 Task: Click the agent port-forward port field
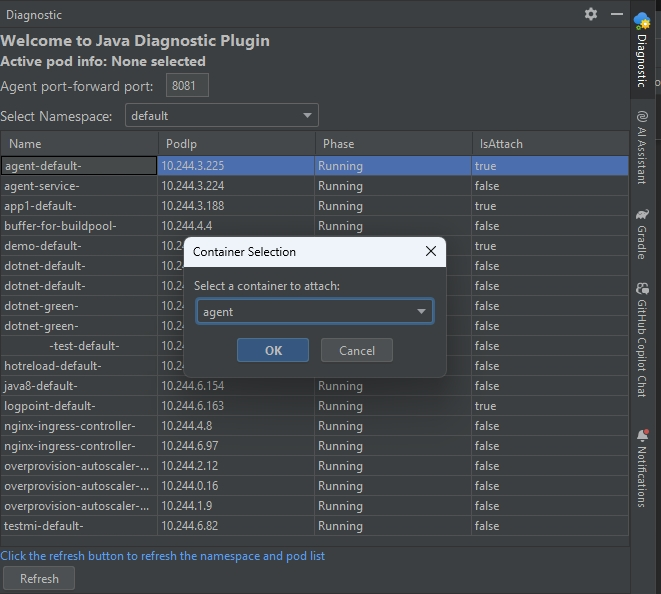[x=187, y=86]
